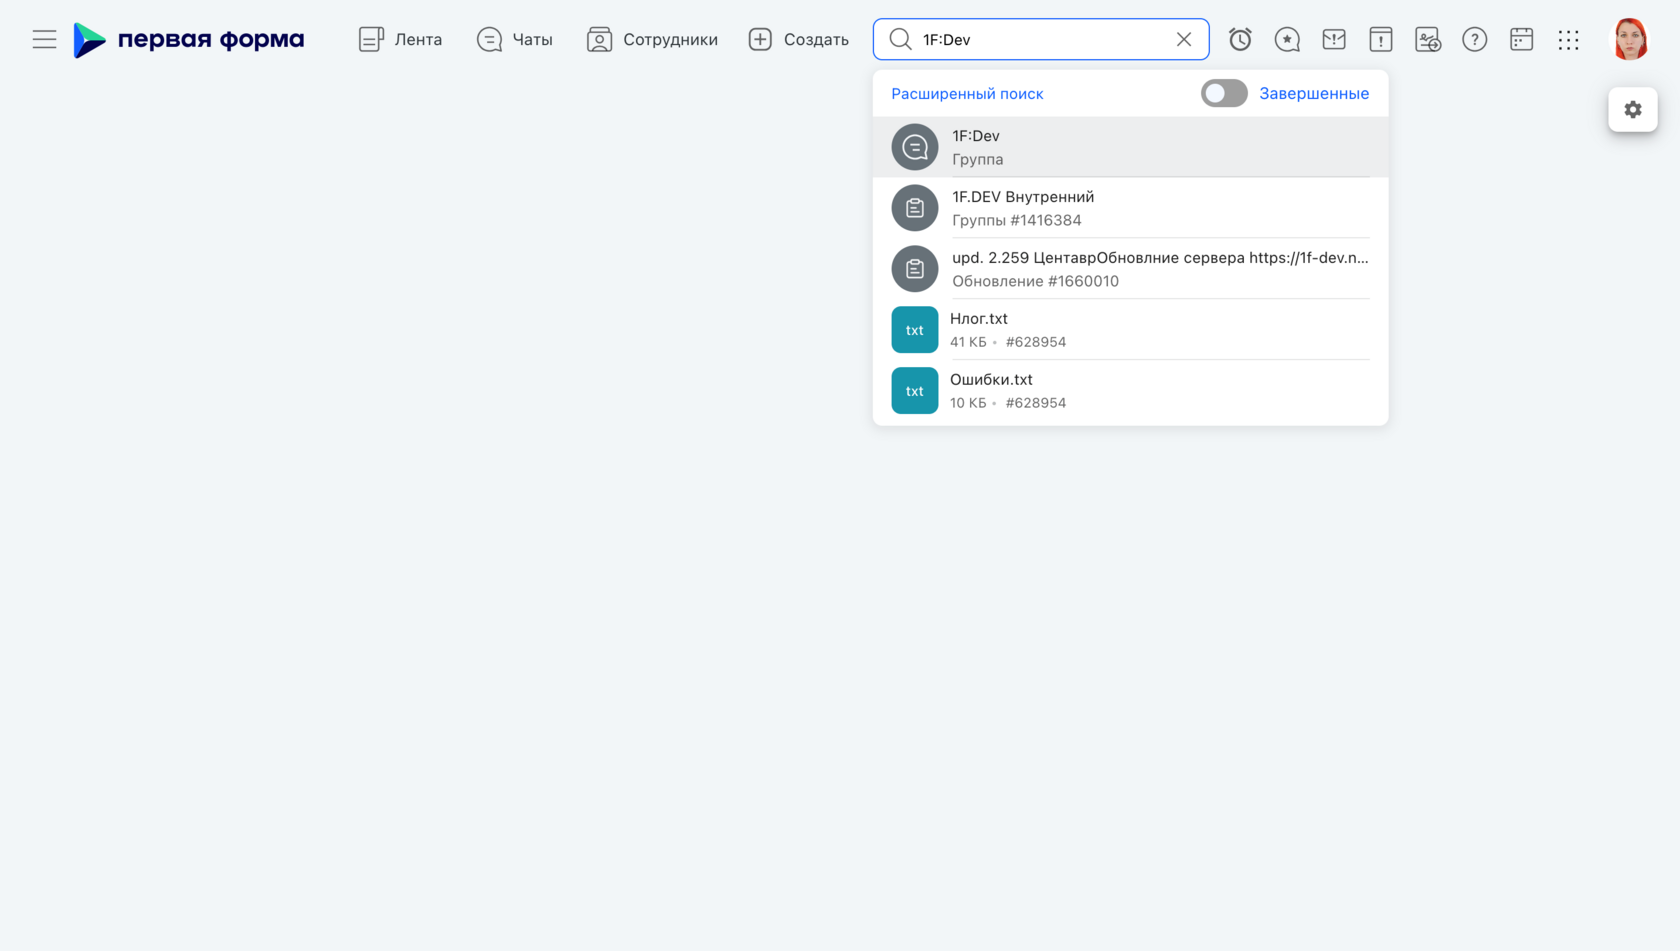Open the envelope with exclamation icon
Screen dimensions: 1680x951
pos(1334,39)
